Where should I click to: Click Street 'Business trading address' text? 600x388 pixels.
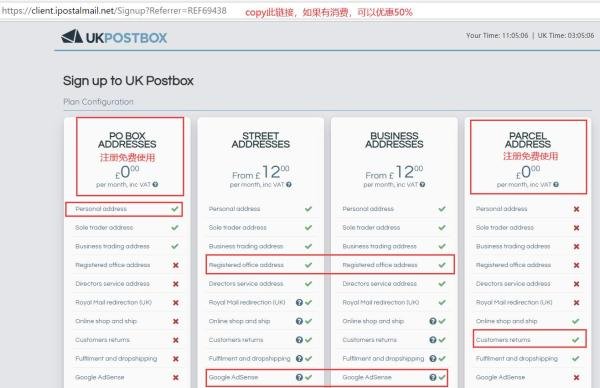(x=246, y=246)
